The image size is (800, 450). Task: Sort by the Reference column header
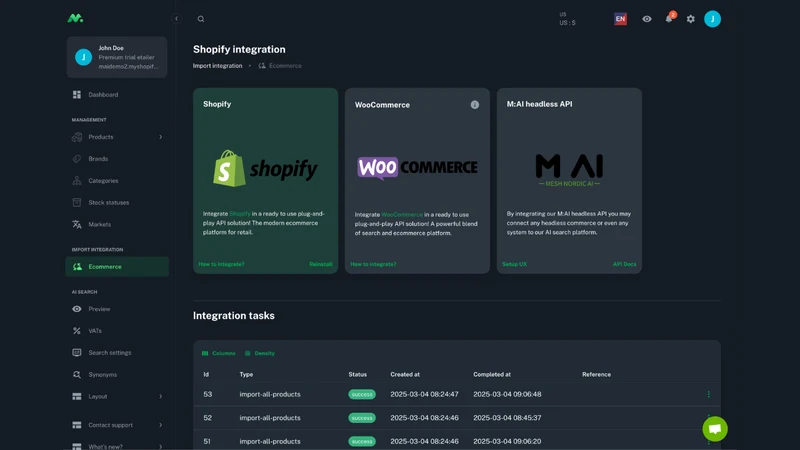pyautogui.click(x=596, y=374)
